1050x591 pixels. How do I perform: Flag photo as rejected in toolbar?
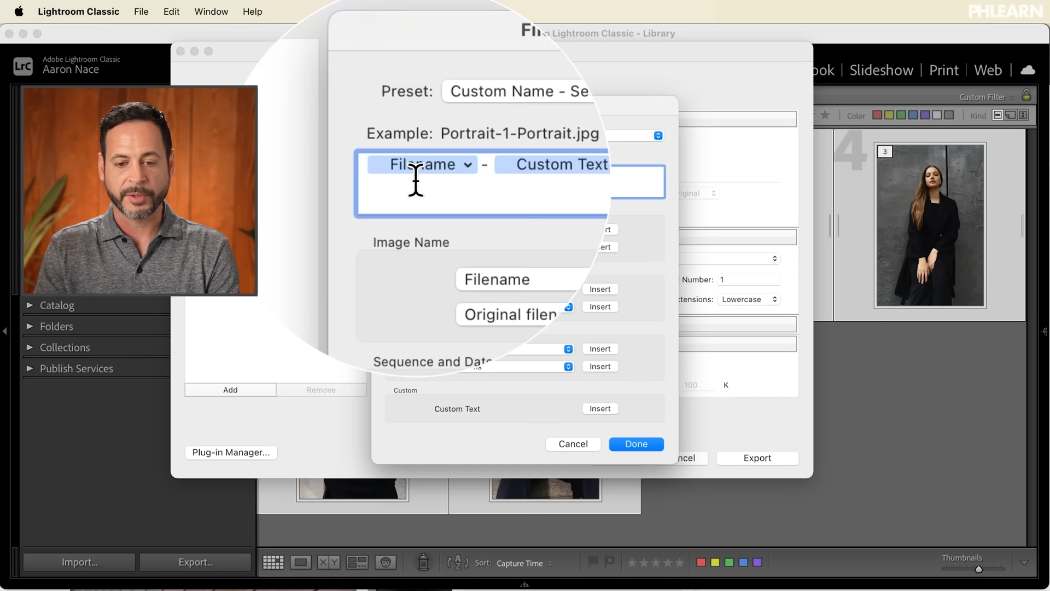tap(609, 562)
